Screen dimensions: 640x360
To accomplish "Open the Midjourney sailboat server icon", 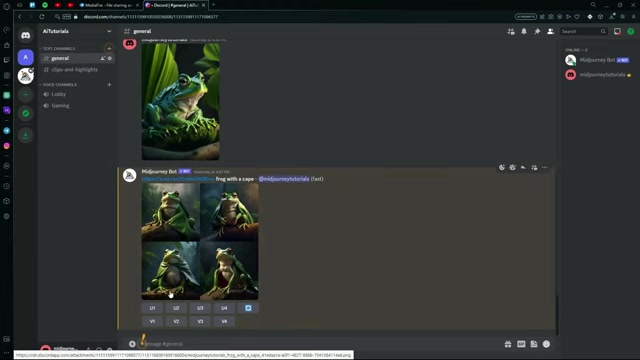I will pyautogui.click(x=25, y=76).
